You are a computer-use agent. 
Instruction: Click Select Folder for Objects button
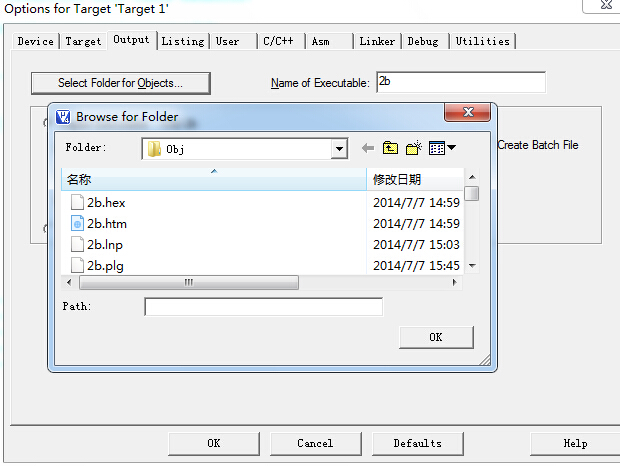point(120,82)
